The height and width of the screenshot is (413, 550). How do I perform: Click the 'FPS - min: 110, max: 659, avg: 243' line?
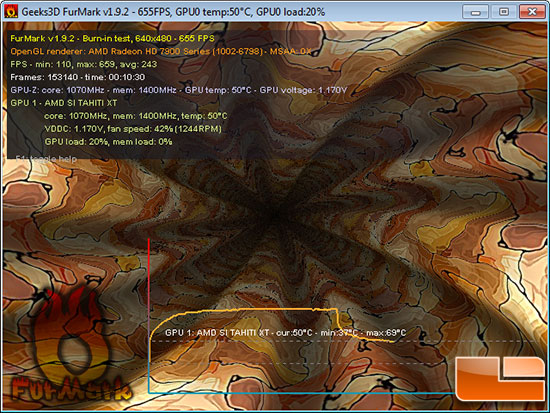[x=83, y=64]
